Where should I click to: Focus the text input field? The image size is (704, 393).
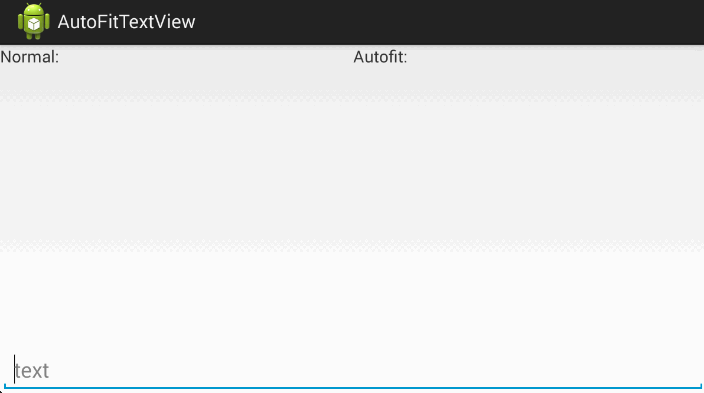pos(352,371)
